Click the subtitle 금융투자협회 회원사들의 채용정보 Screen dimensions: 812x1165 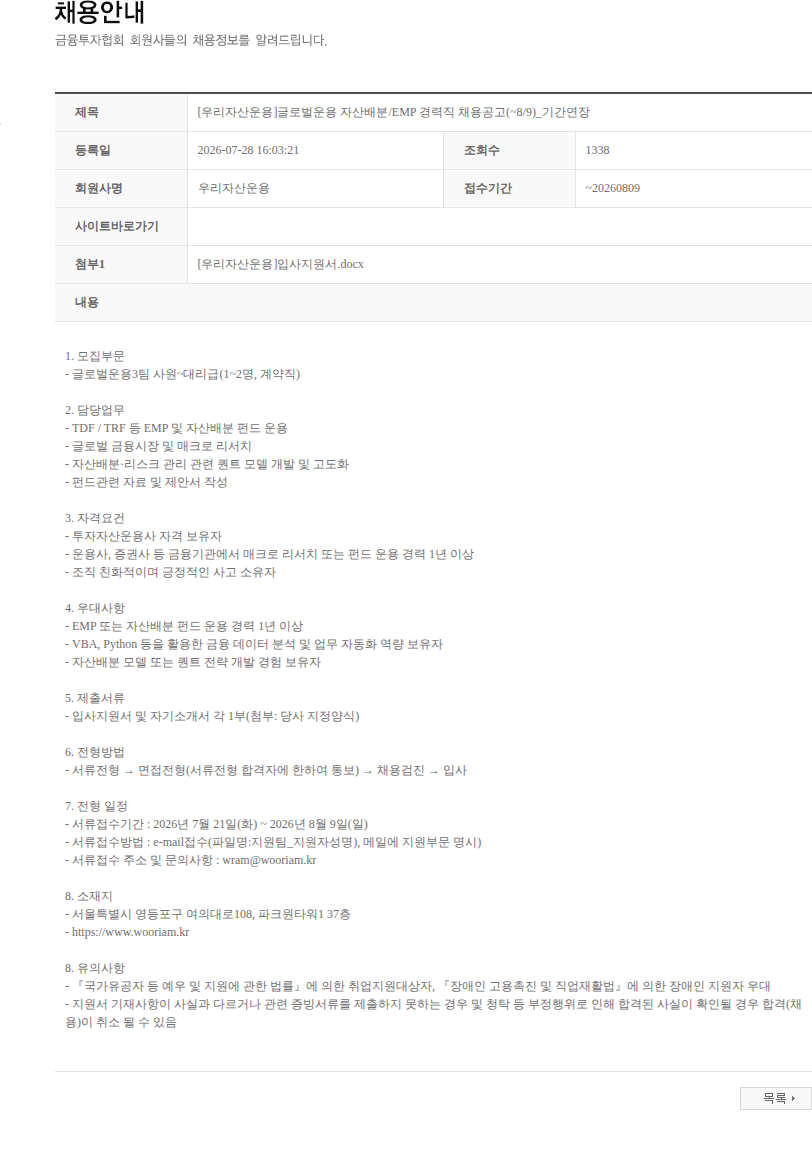point(191,40)
